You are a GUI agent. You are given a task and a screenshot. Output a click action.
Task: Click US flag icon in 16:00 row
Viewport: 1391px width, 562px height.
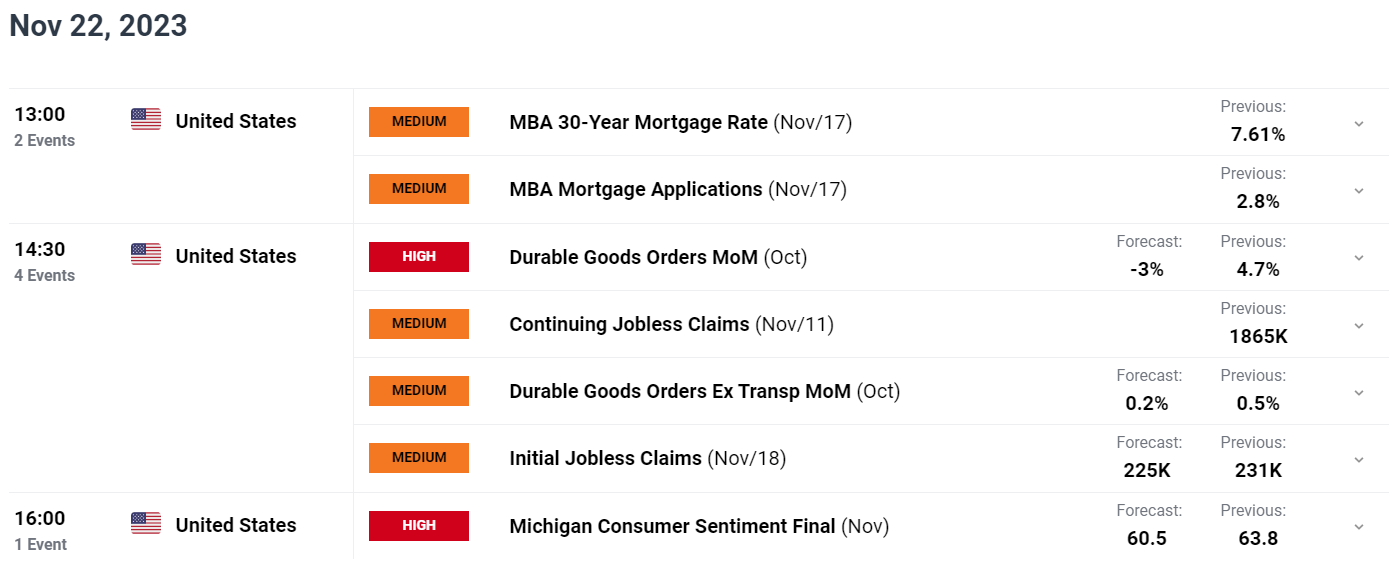[x=146, y=524]
